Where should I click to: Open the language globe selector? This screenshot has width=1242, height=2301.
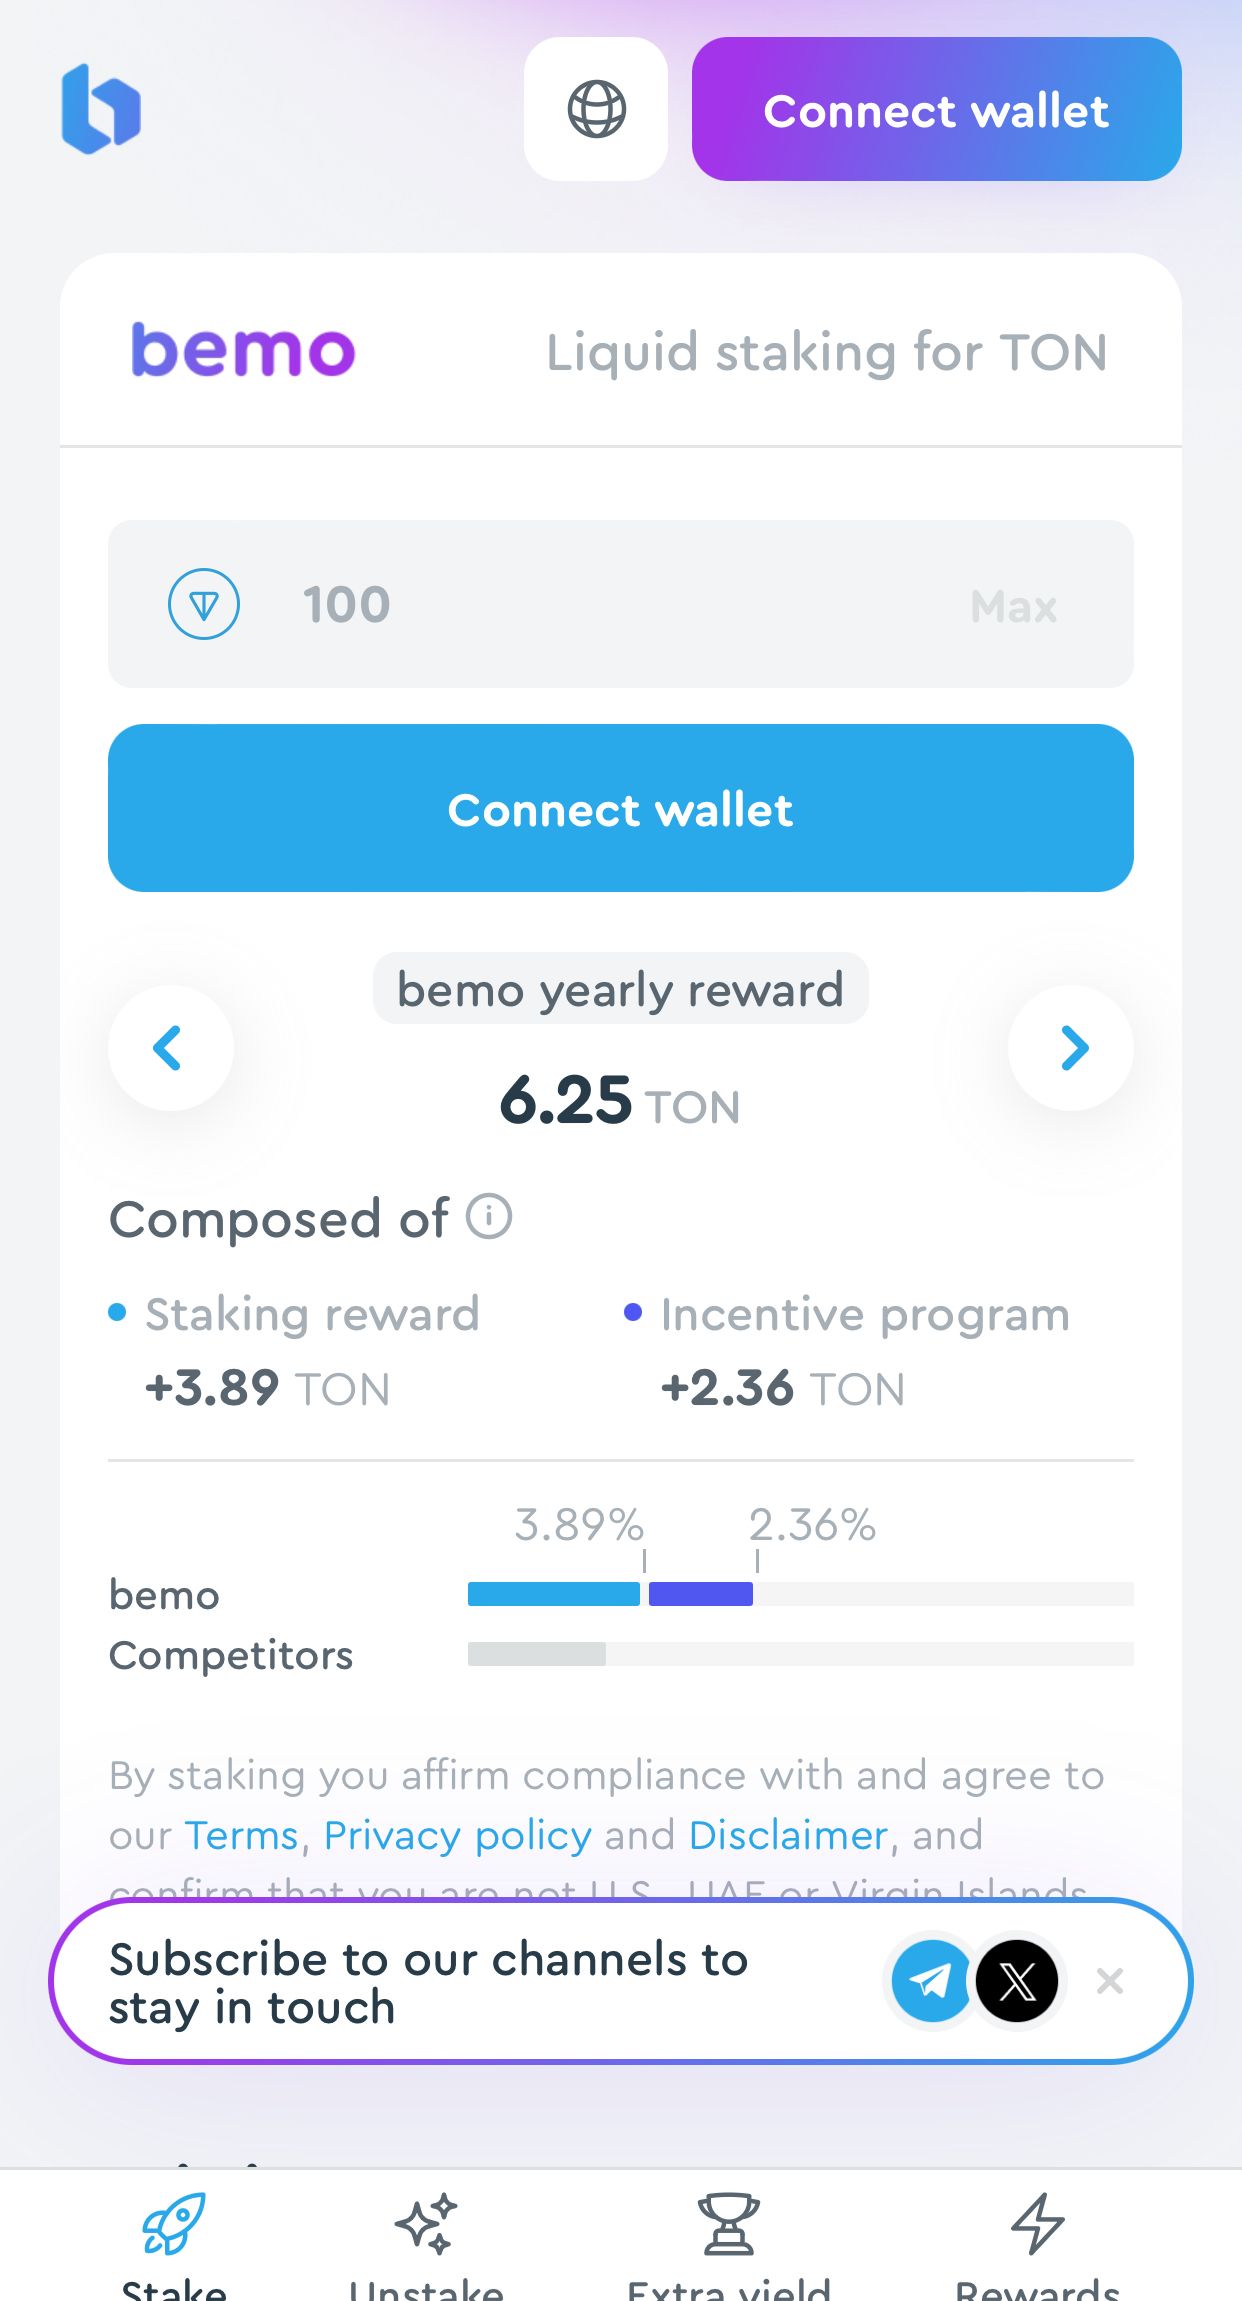(x=596, y=110)
